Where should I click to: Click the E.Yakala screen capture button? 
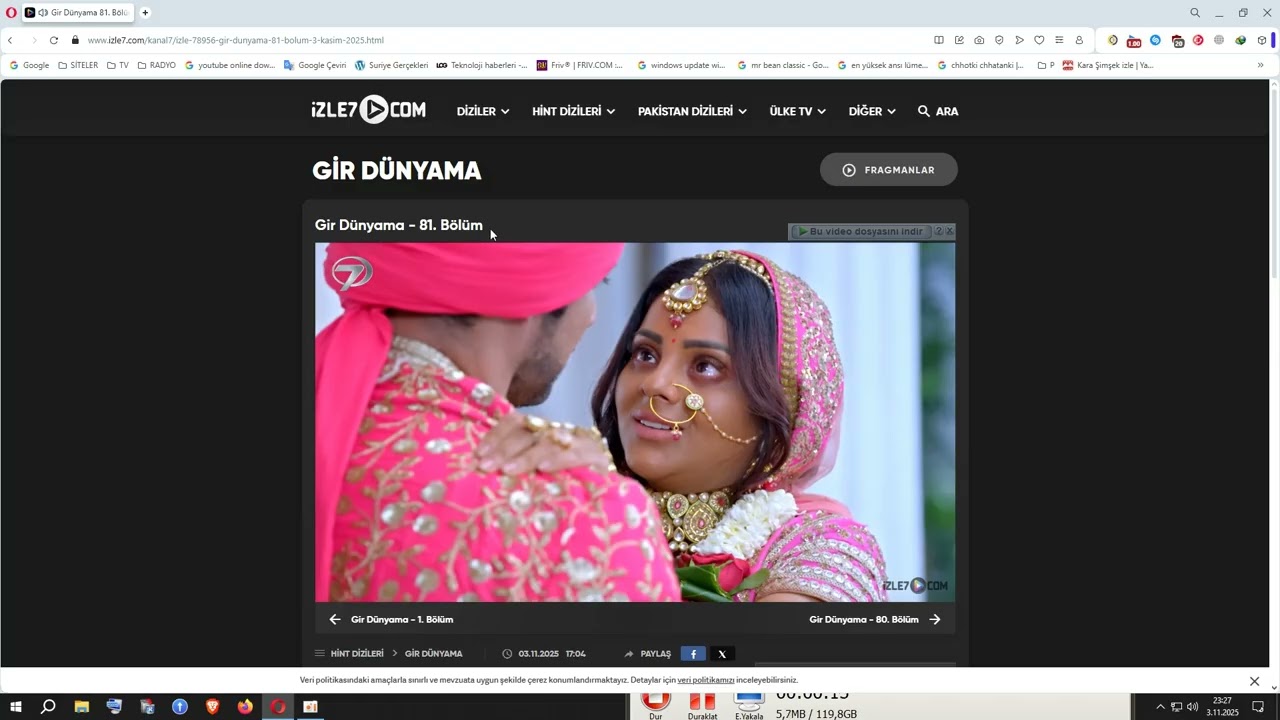pos(749,706)
